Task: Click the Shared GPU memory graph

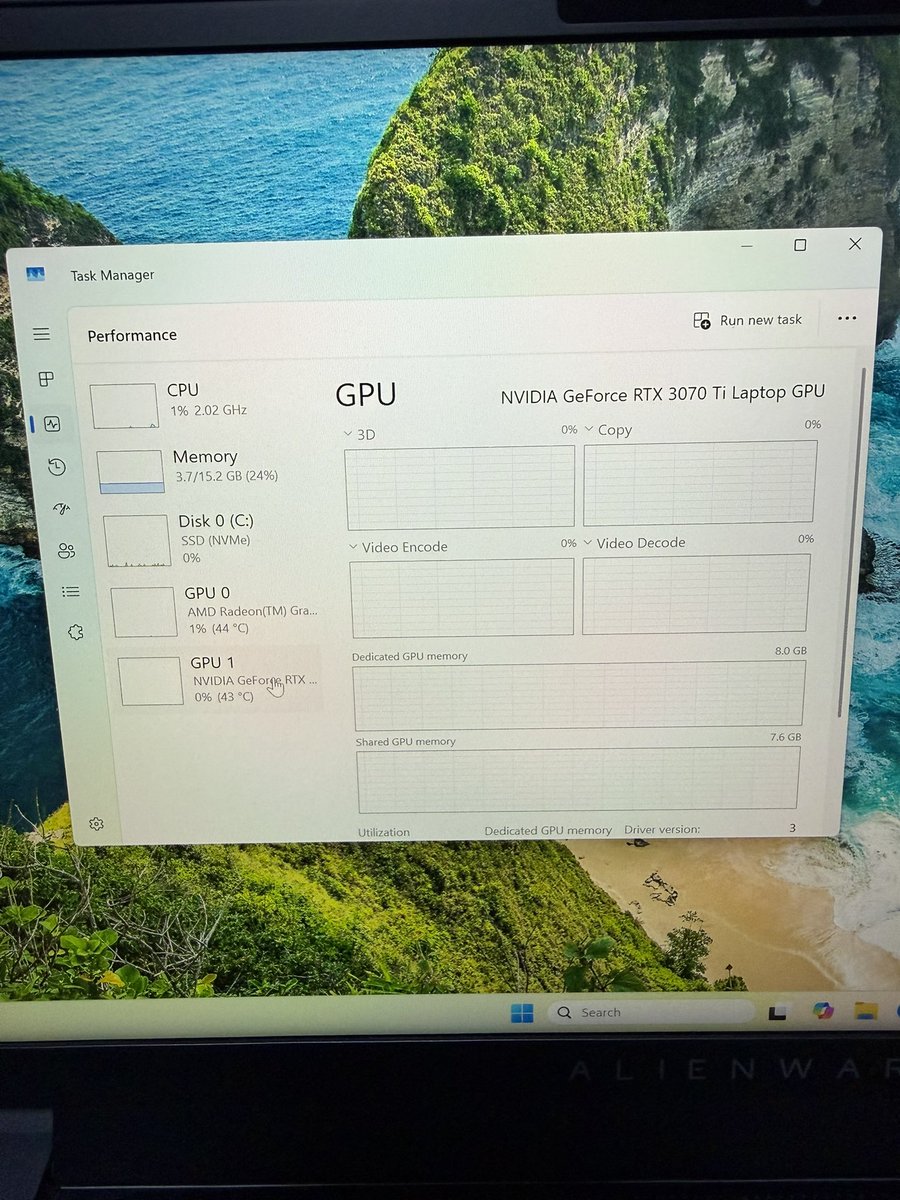Action: (579, 779)
